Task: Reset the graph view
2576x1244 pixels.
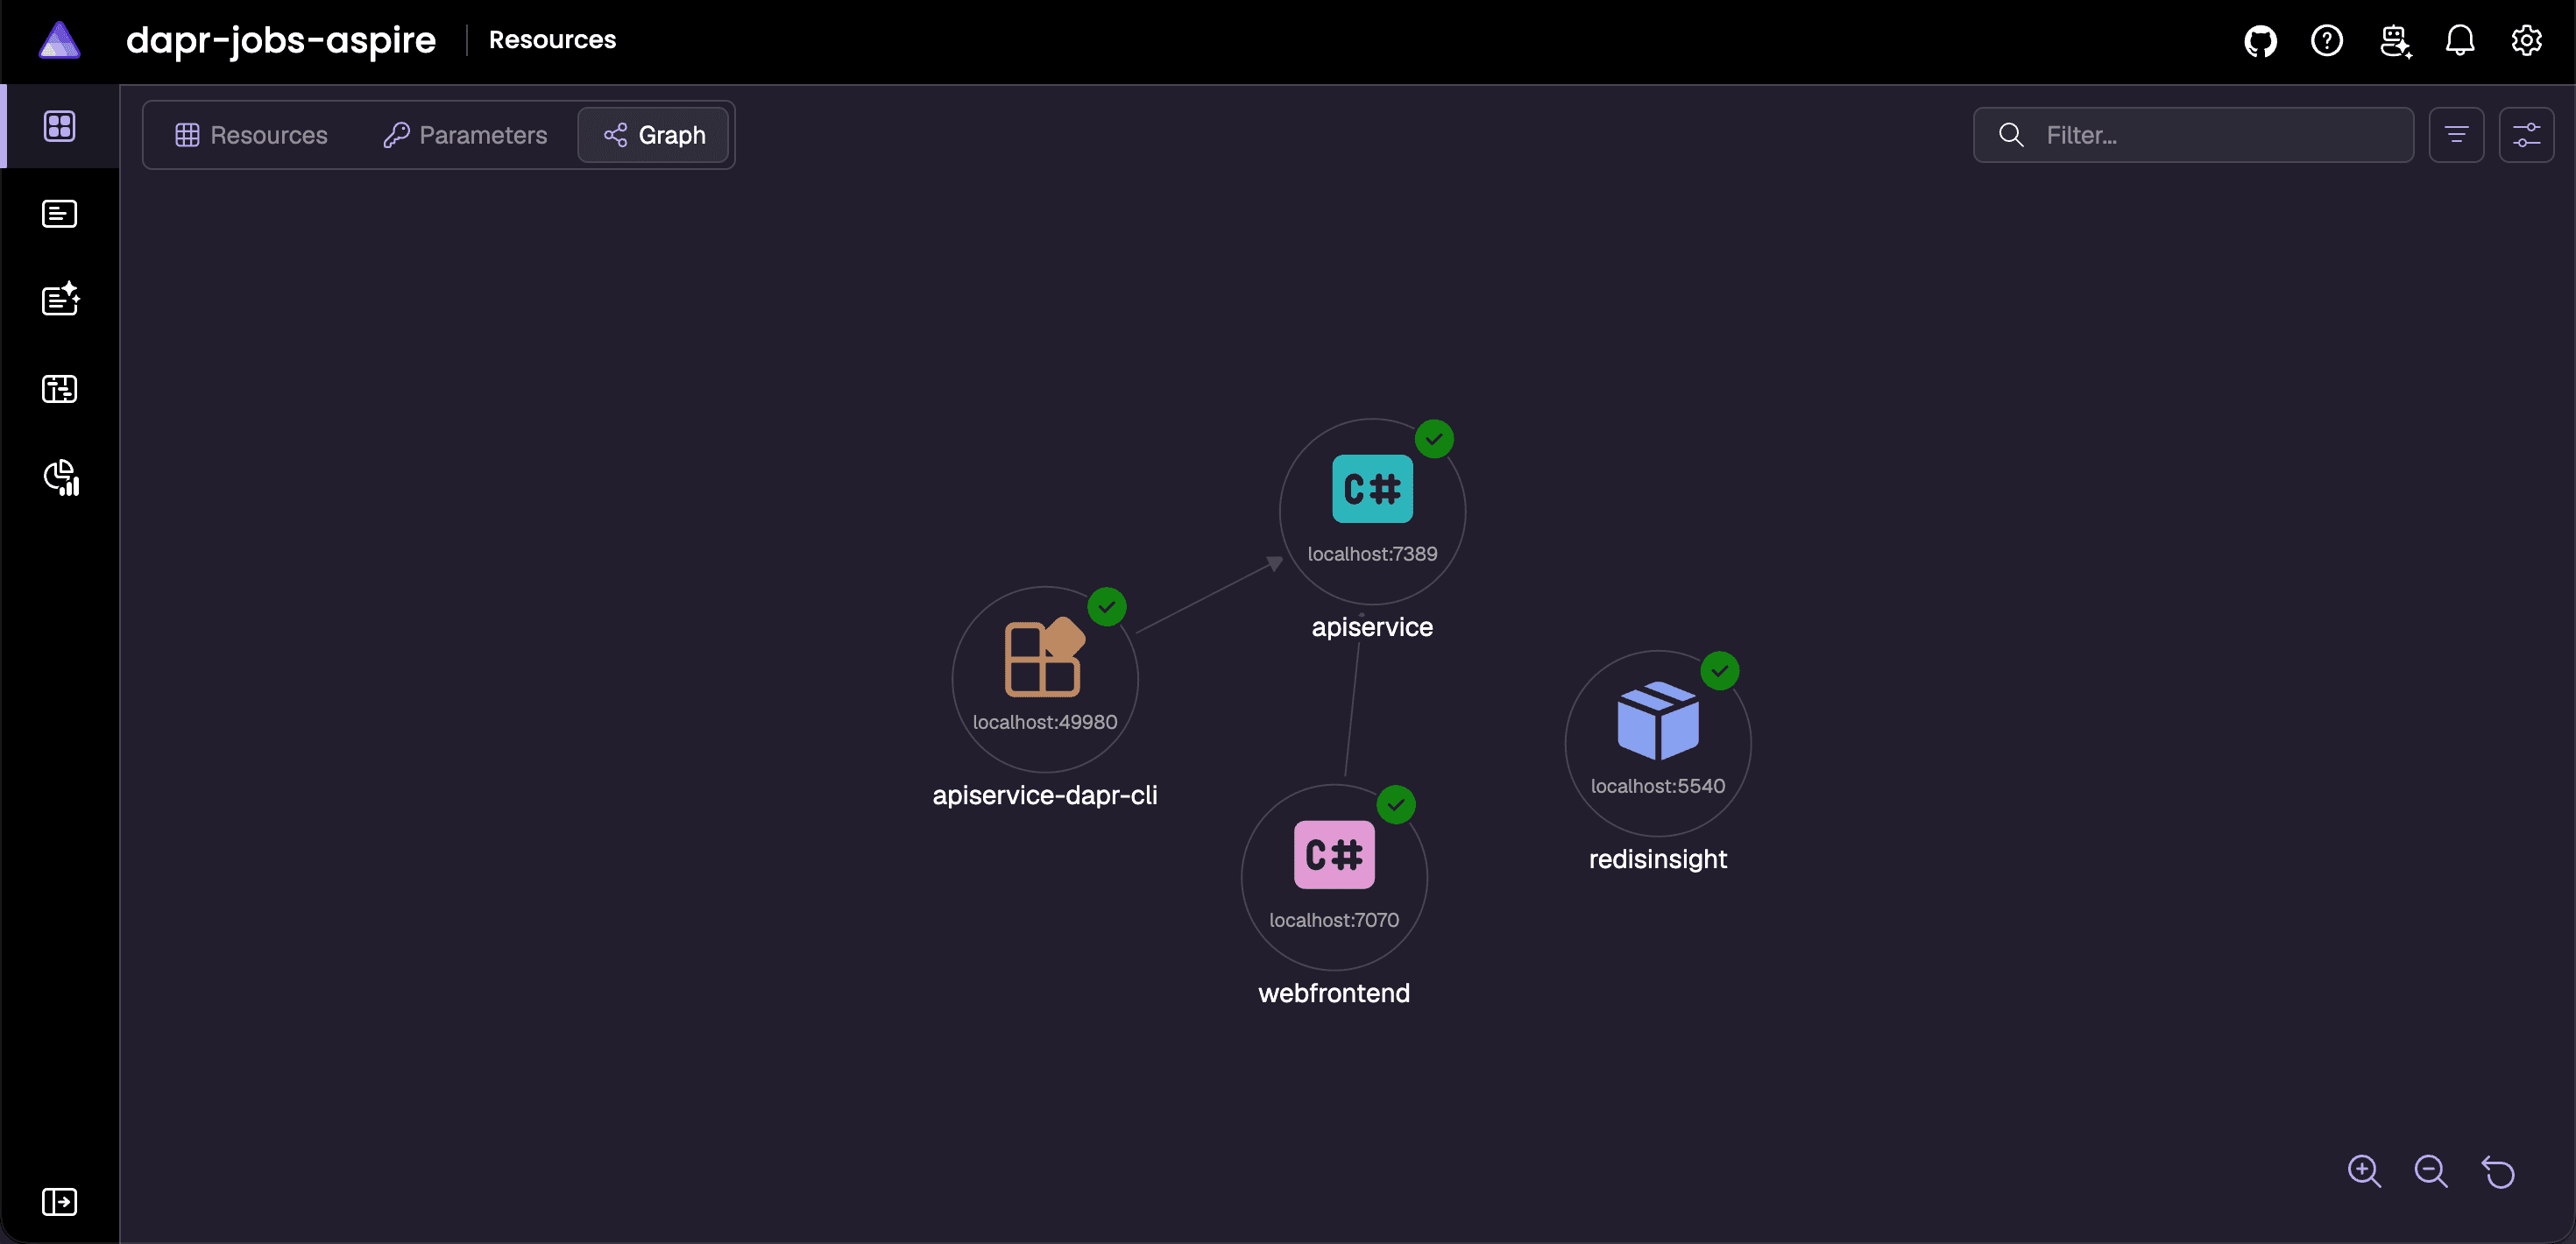Action: click(x=2498, y=1171)
